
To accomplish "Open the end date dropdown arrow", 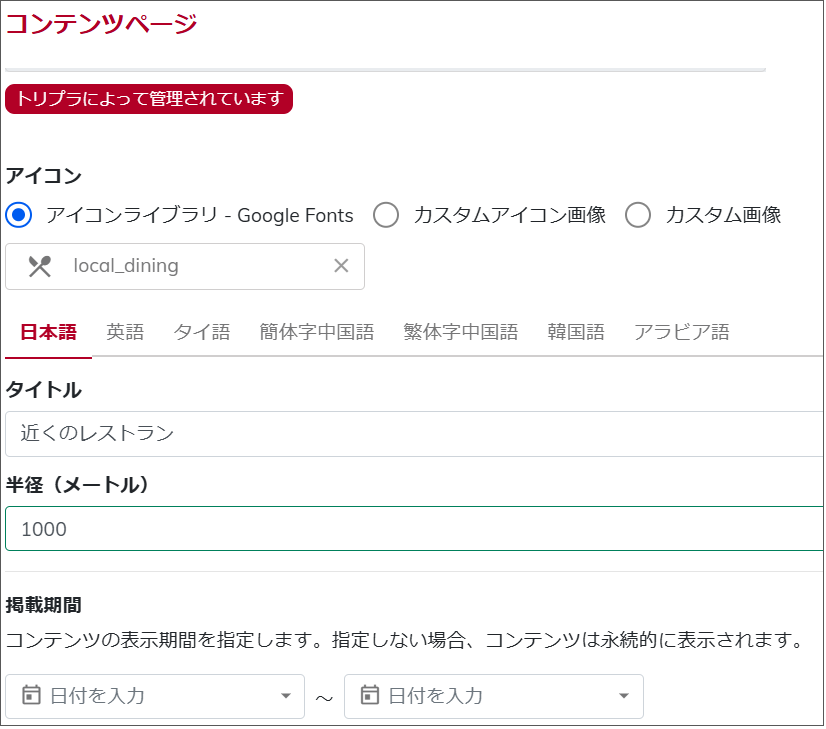I will click(624, 696).
